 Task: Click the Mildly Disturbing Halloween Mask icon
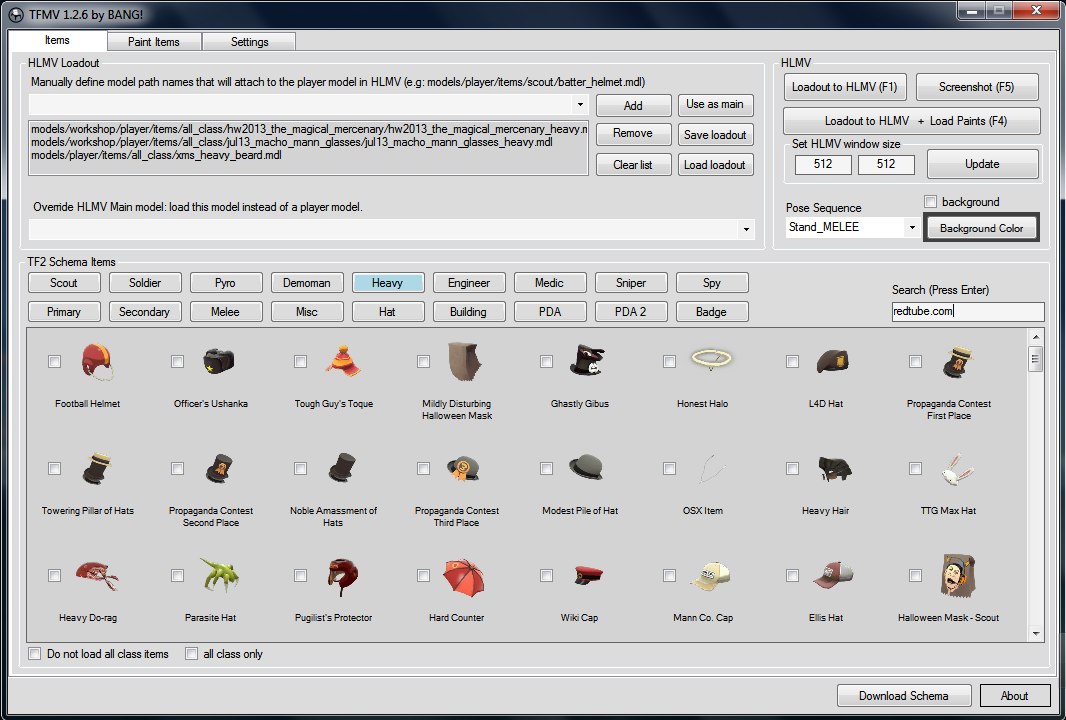(x=465, y=361)
